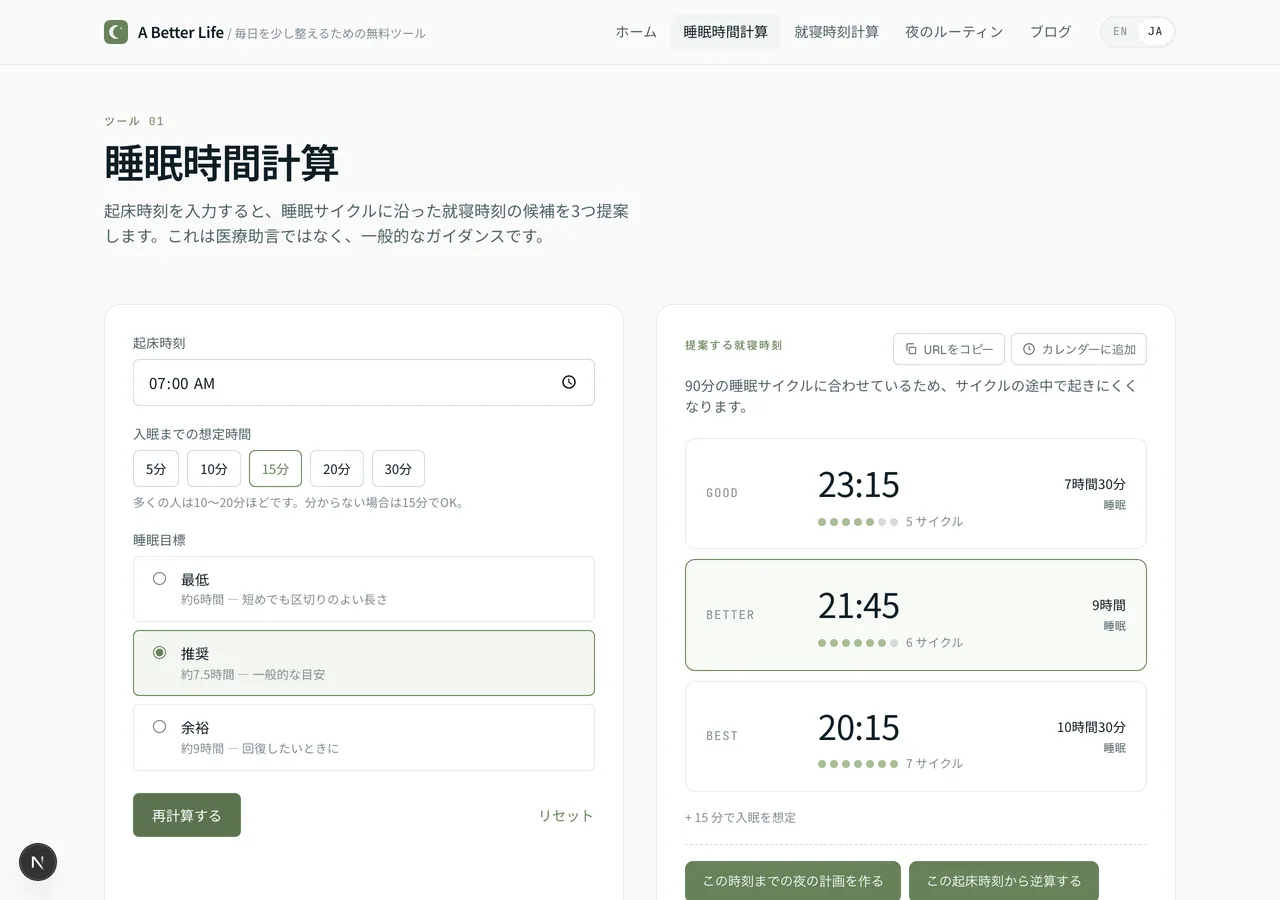The image size is (1280, 900).
Task: Choose 30分 fall-asleep time
Action: pyautogui.click(x=398, y=469)
